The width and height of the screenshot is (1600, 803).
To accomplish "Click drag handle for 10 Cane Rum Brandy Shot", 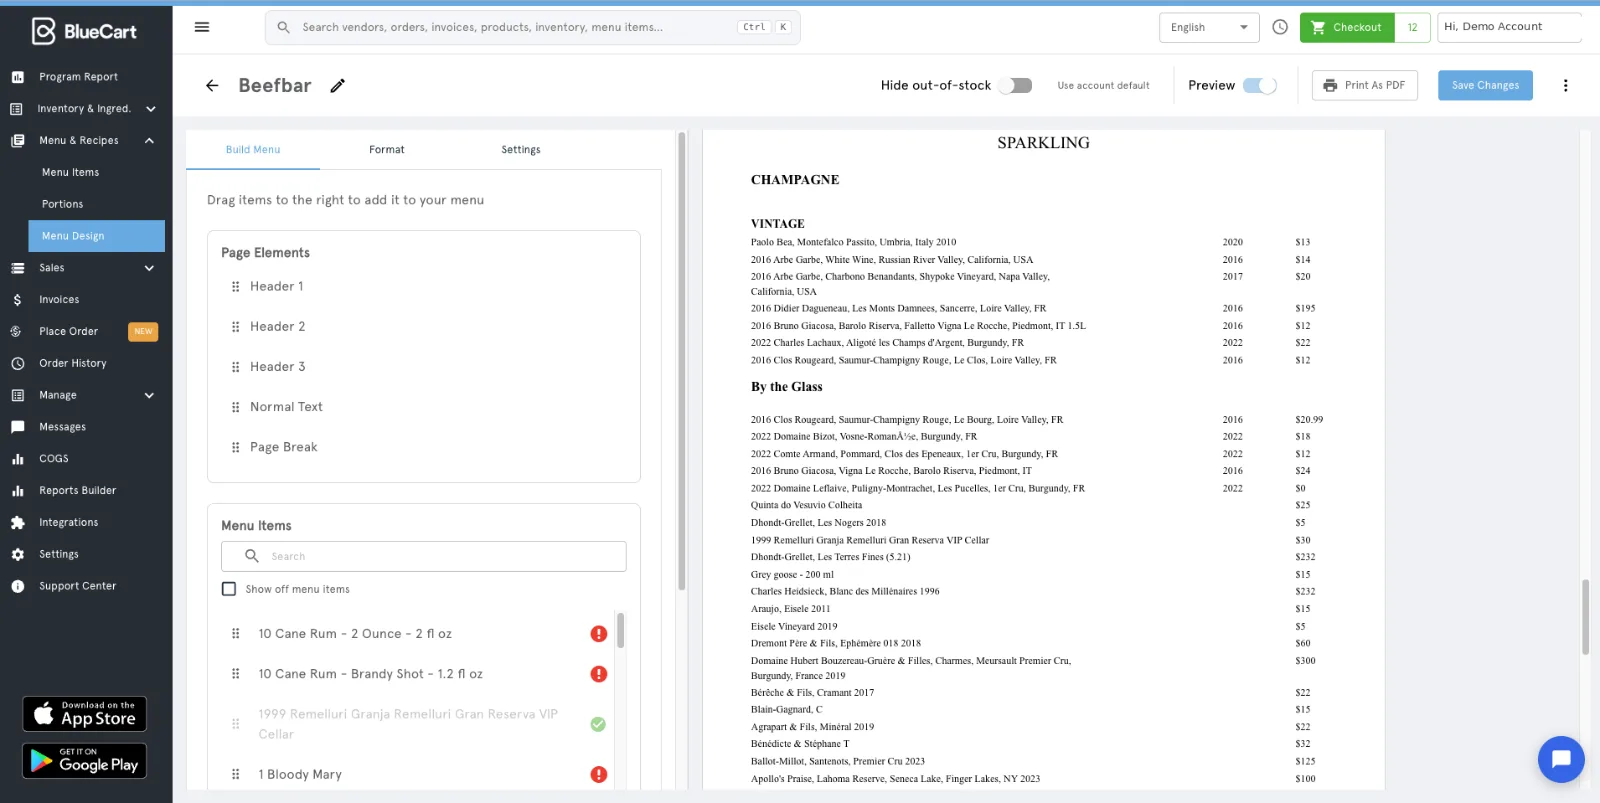I will (236, 674).
